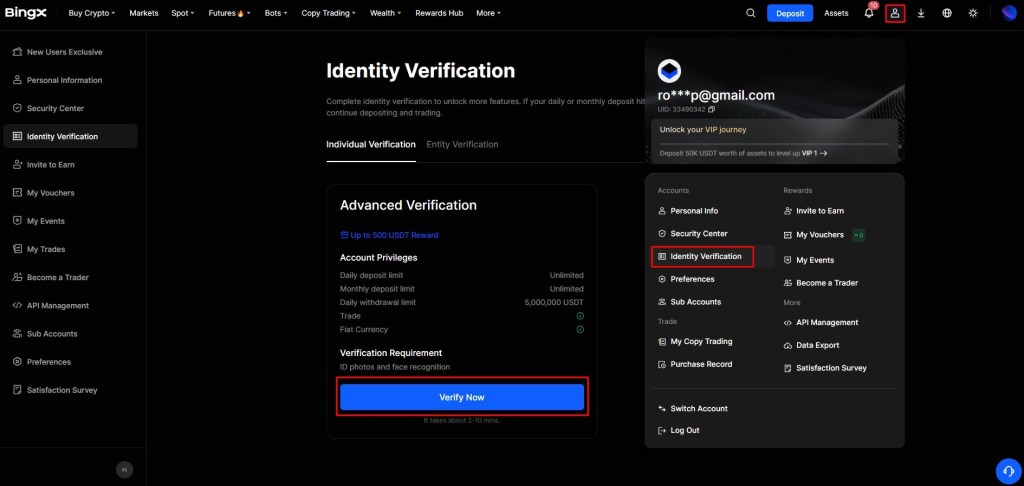
Task: Open Invite to Earn in sidebar
Action: pos(71,165)
